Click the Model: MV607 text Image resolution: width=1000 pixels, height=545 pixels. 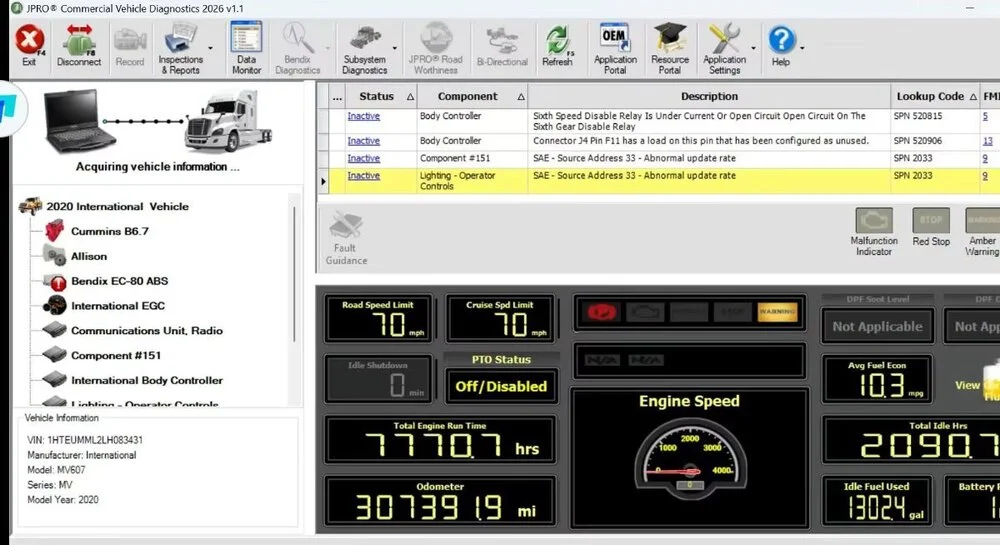coord(56,470)
